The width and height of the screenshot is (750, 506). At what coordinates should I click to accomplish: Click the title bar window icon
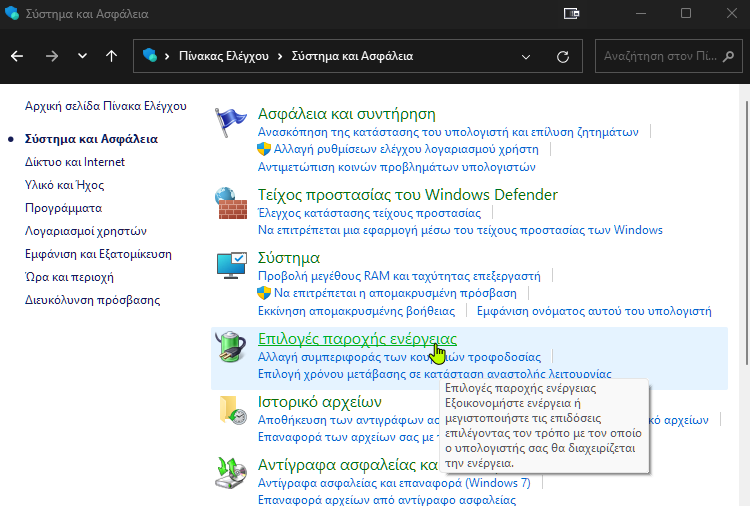point(11,13)
